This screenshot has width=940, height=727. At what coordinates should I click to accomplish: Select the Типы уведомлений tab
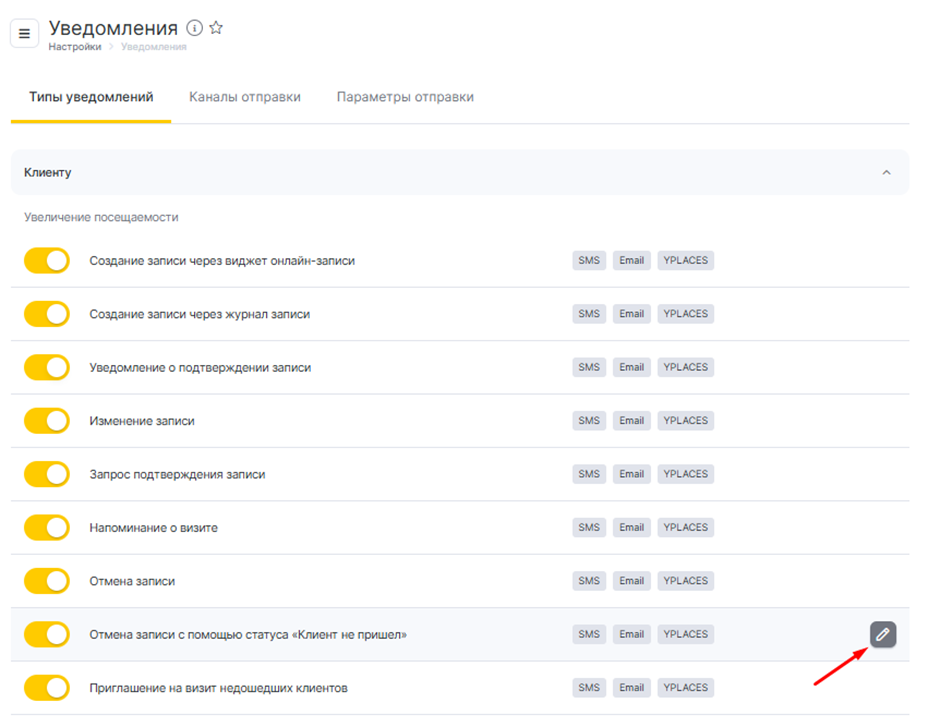coord(91,97)
